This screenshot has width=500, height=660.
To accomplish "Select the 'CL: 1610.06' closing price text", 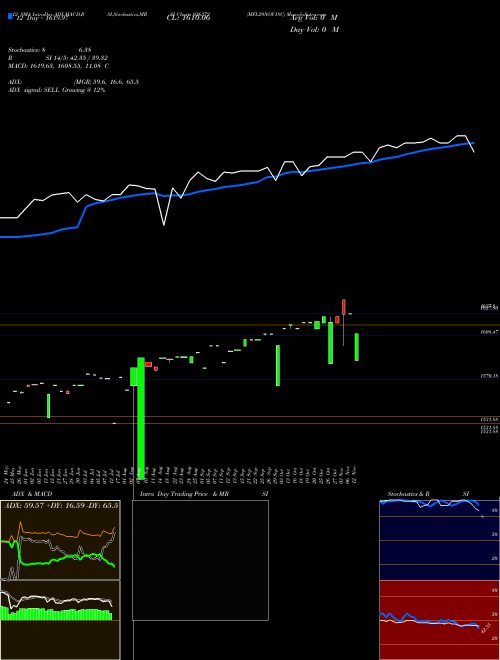I will [x=188, y=18].
